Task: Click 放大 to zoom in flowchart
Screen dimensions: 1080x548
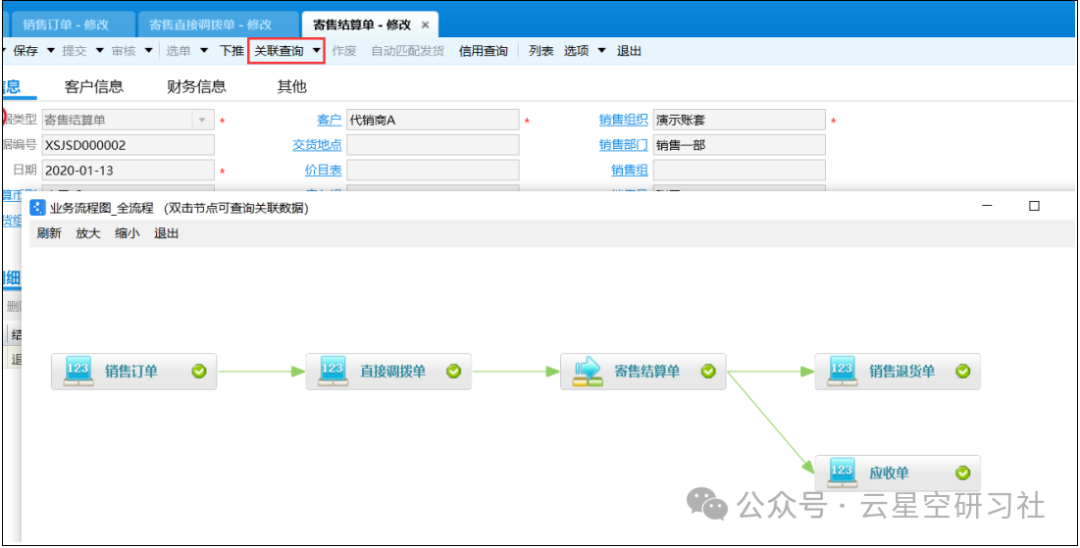Action: pos(88,233)
